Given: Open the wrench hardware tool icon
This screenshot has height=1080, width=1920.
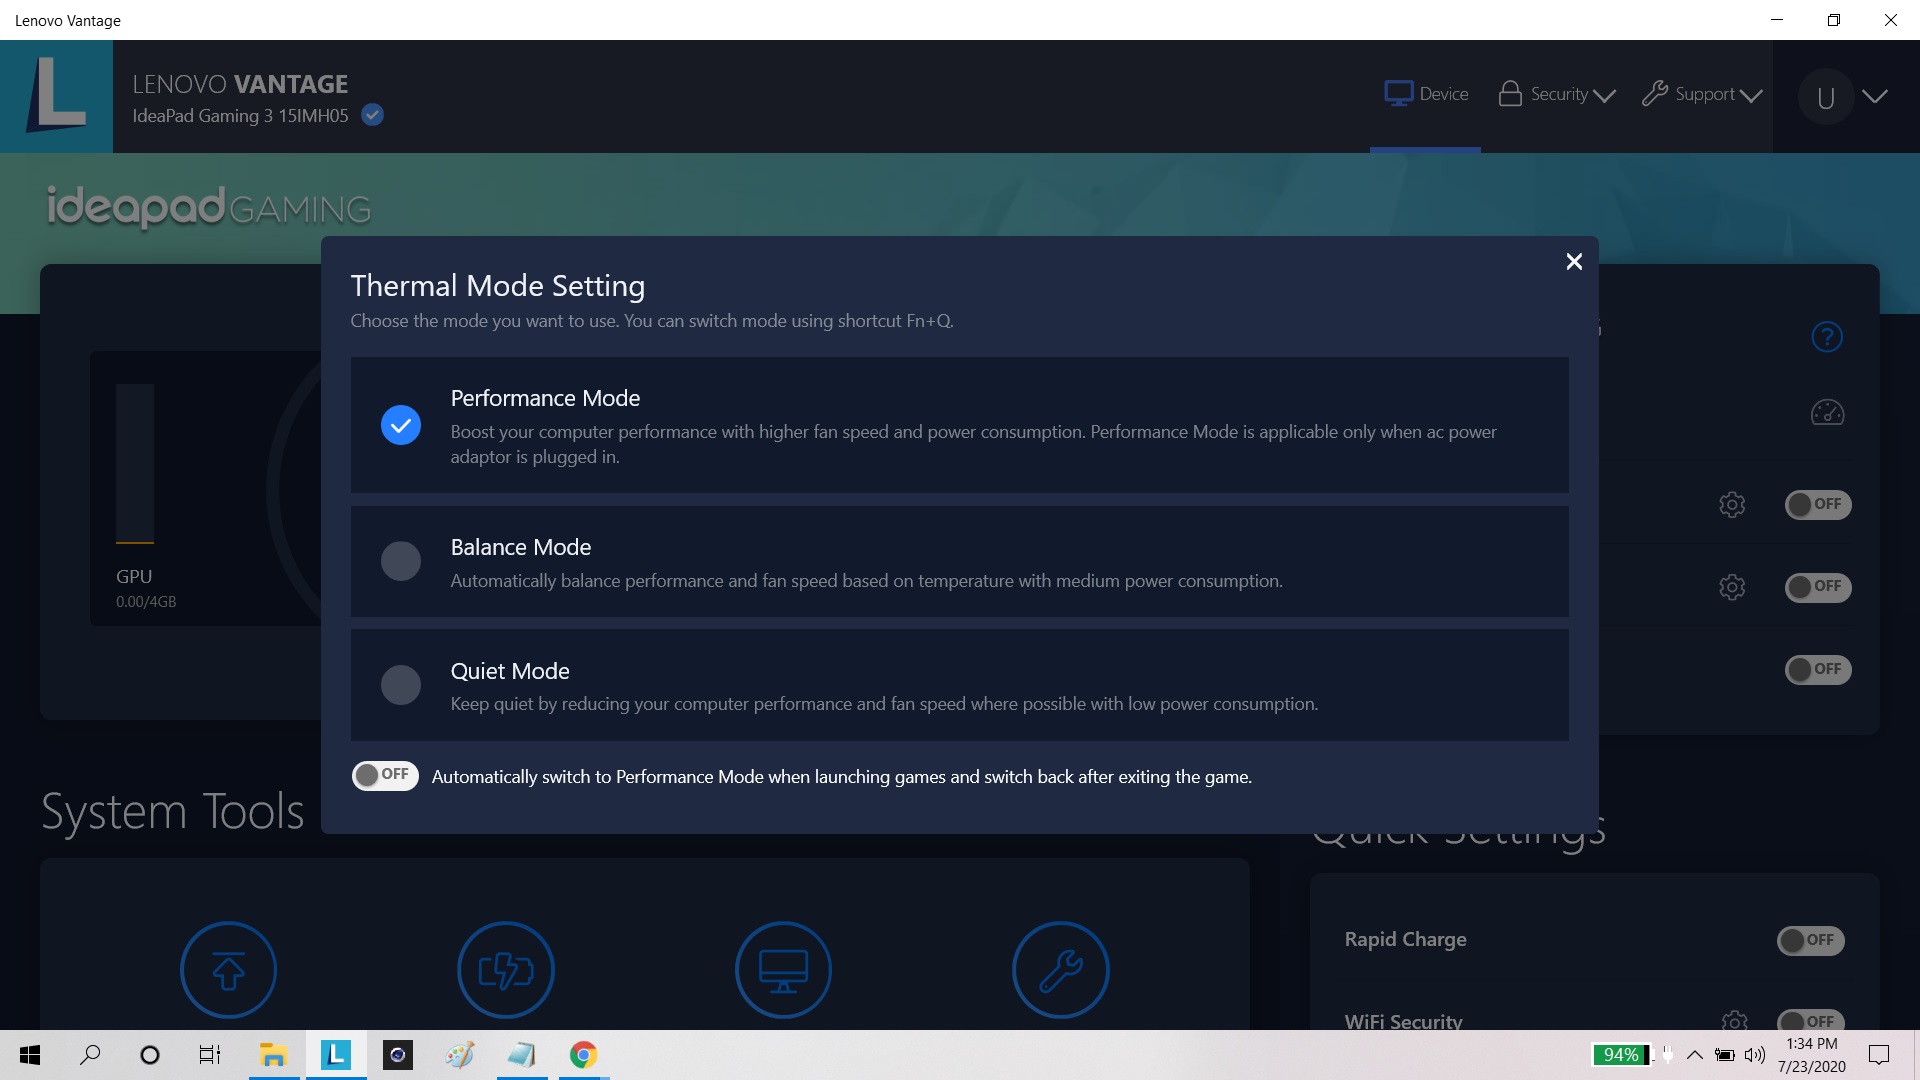Looking at the screenshot, I should [1061, 969].
